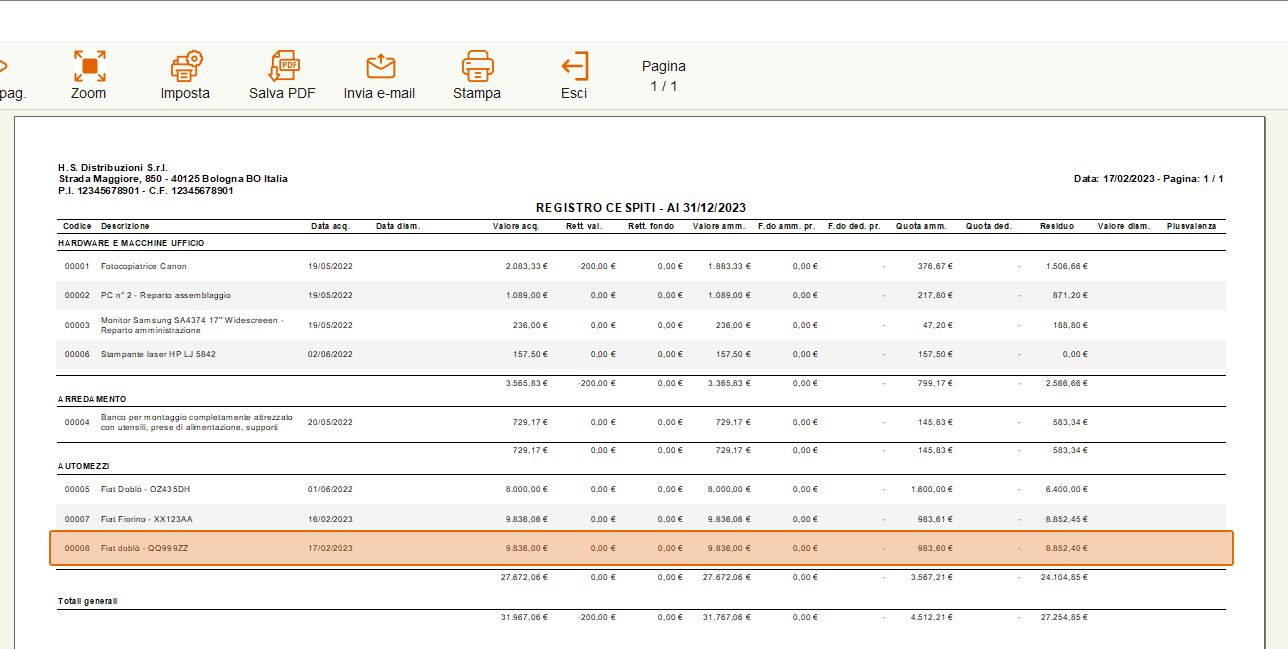Click the Valore acq. column header
Image resolution: width=1288 pixels, height=649 pixels.
516,226
